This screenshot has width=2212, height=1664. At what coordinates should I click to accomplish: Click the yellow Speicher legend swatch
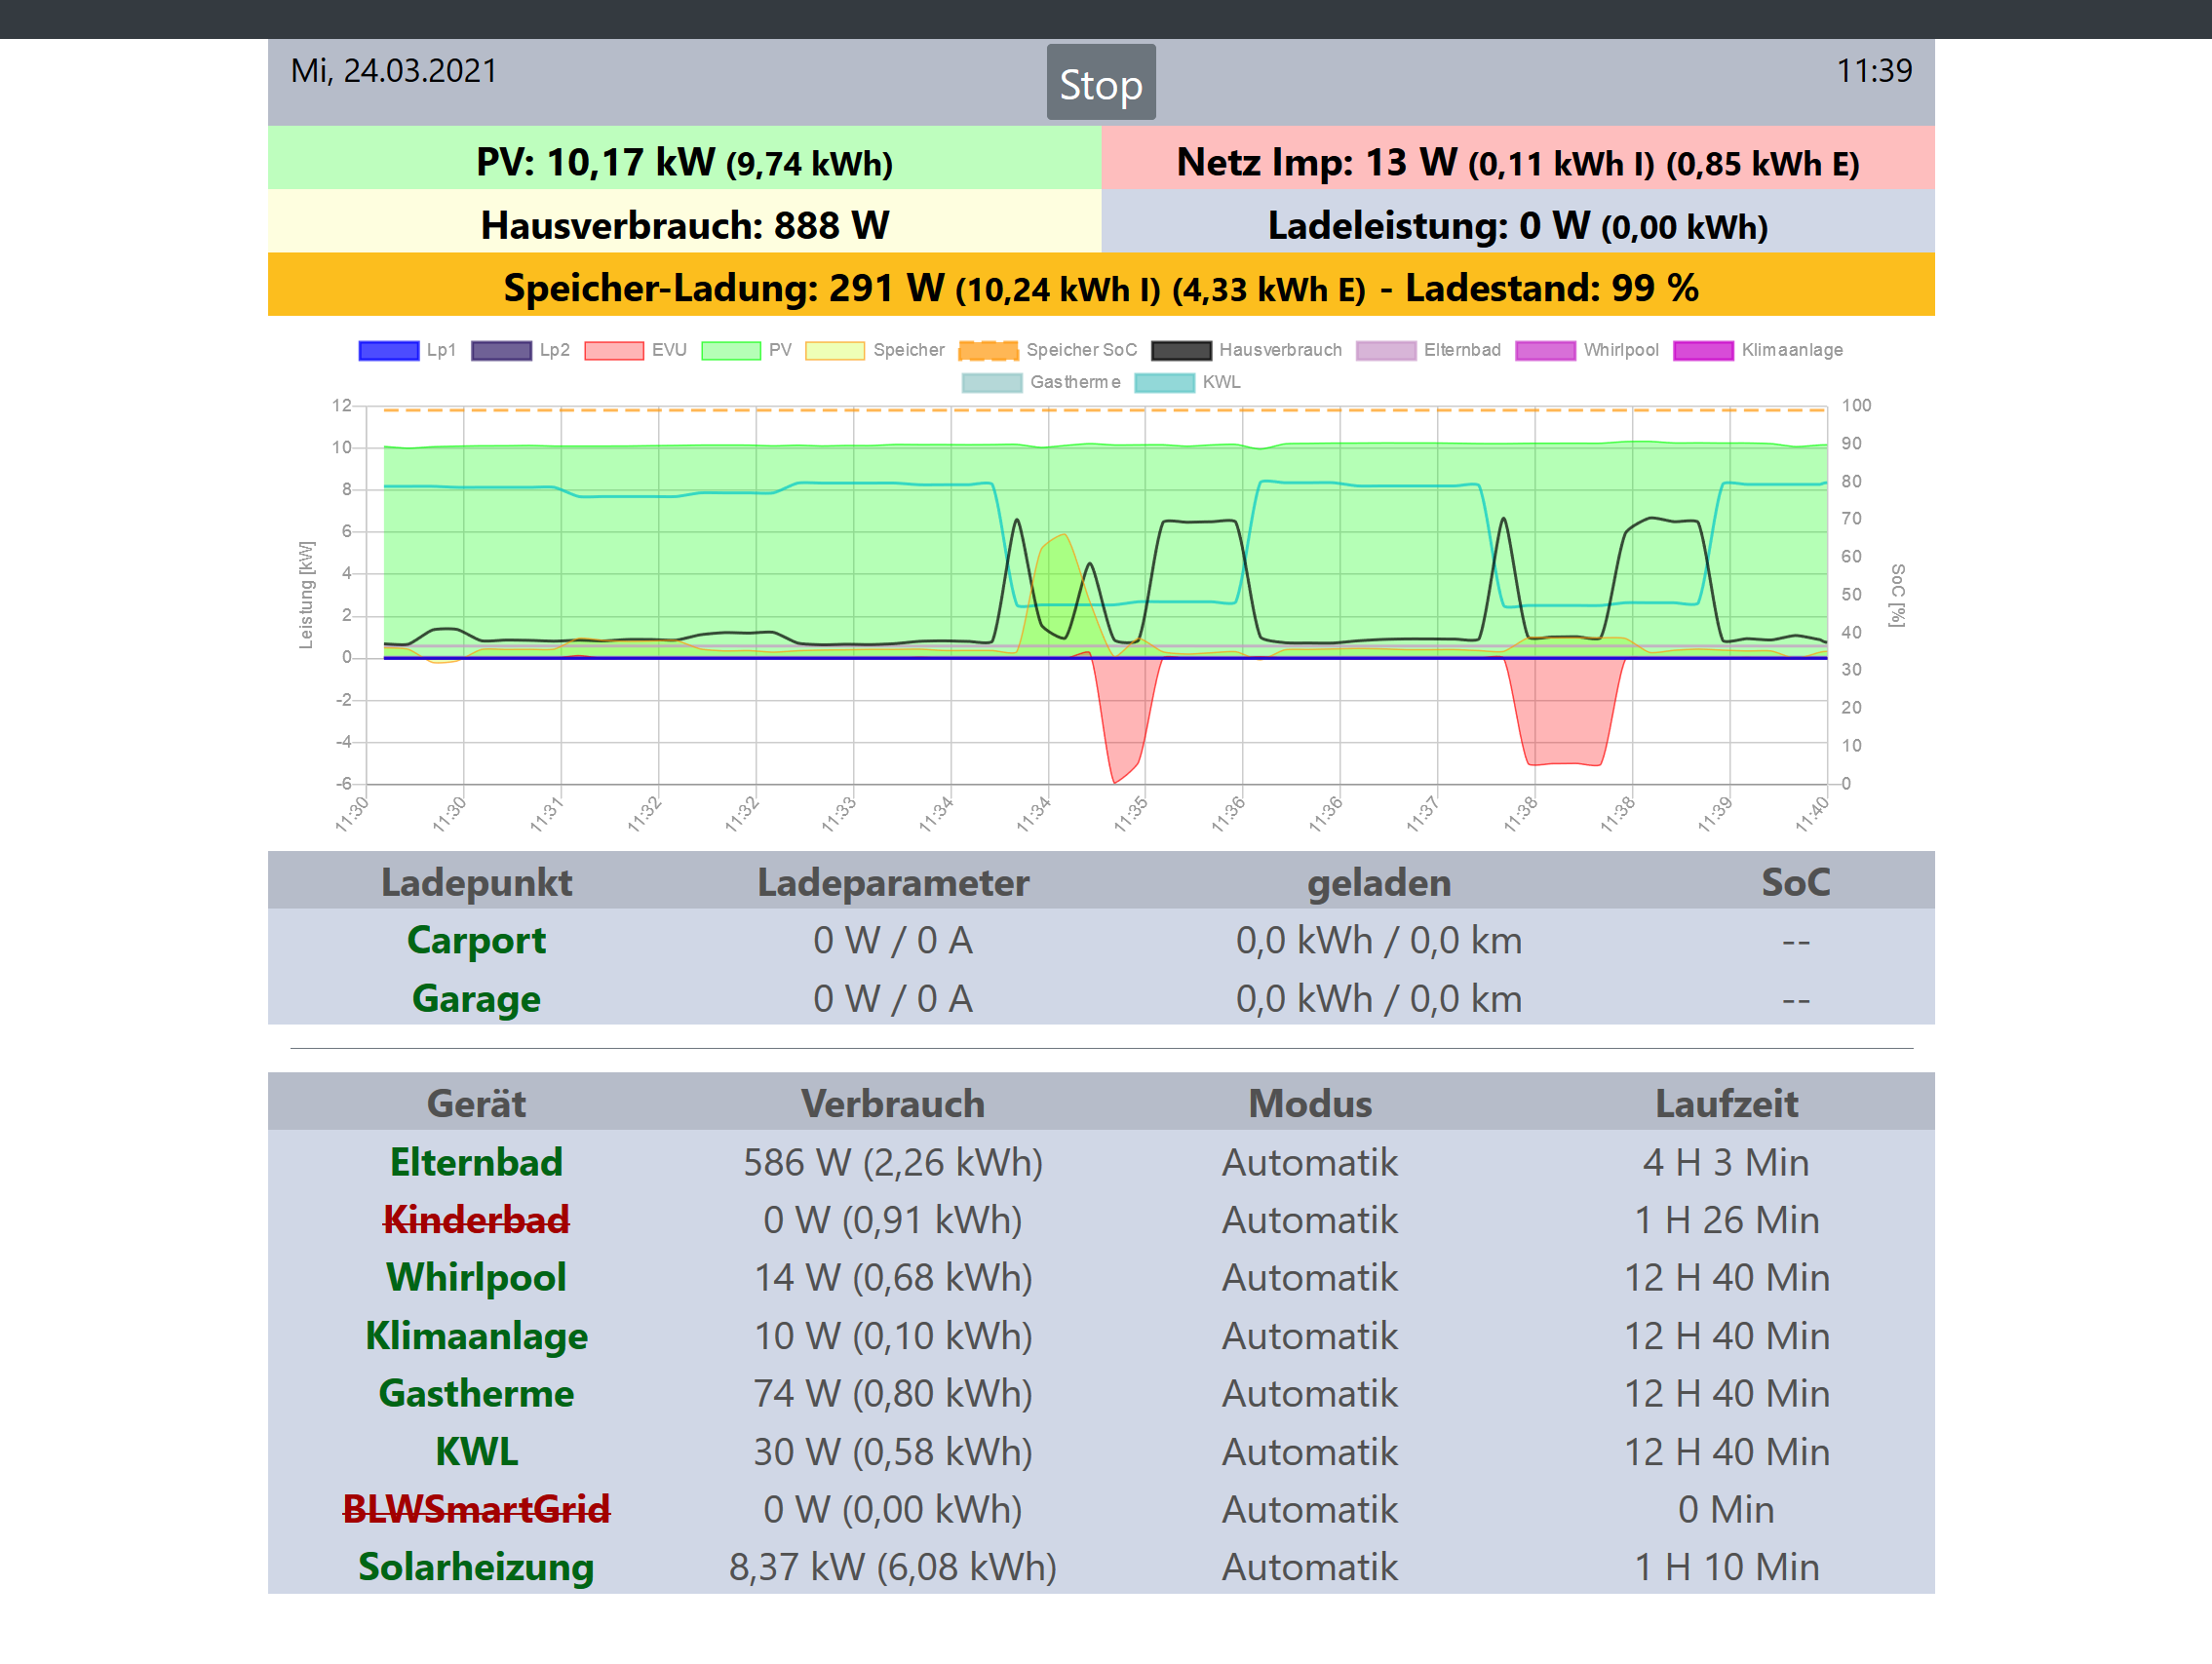pos(835,350)
